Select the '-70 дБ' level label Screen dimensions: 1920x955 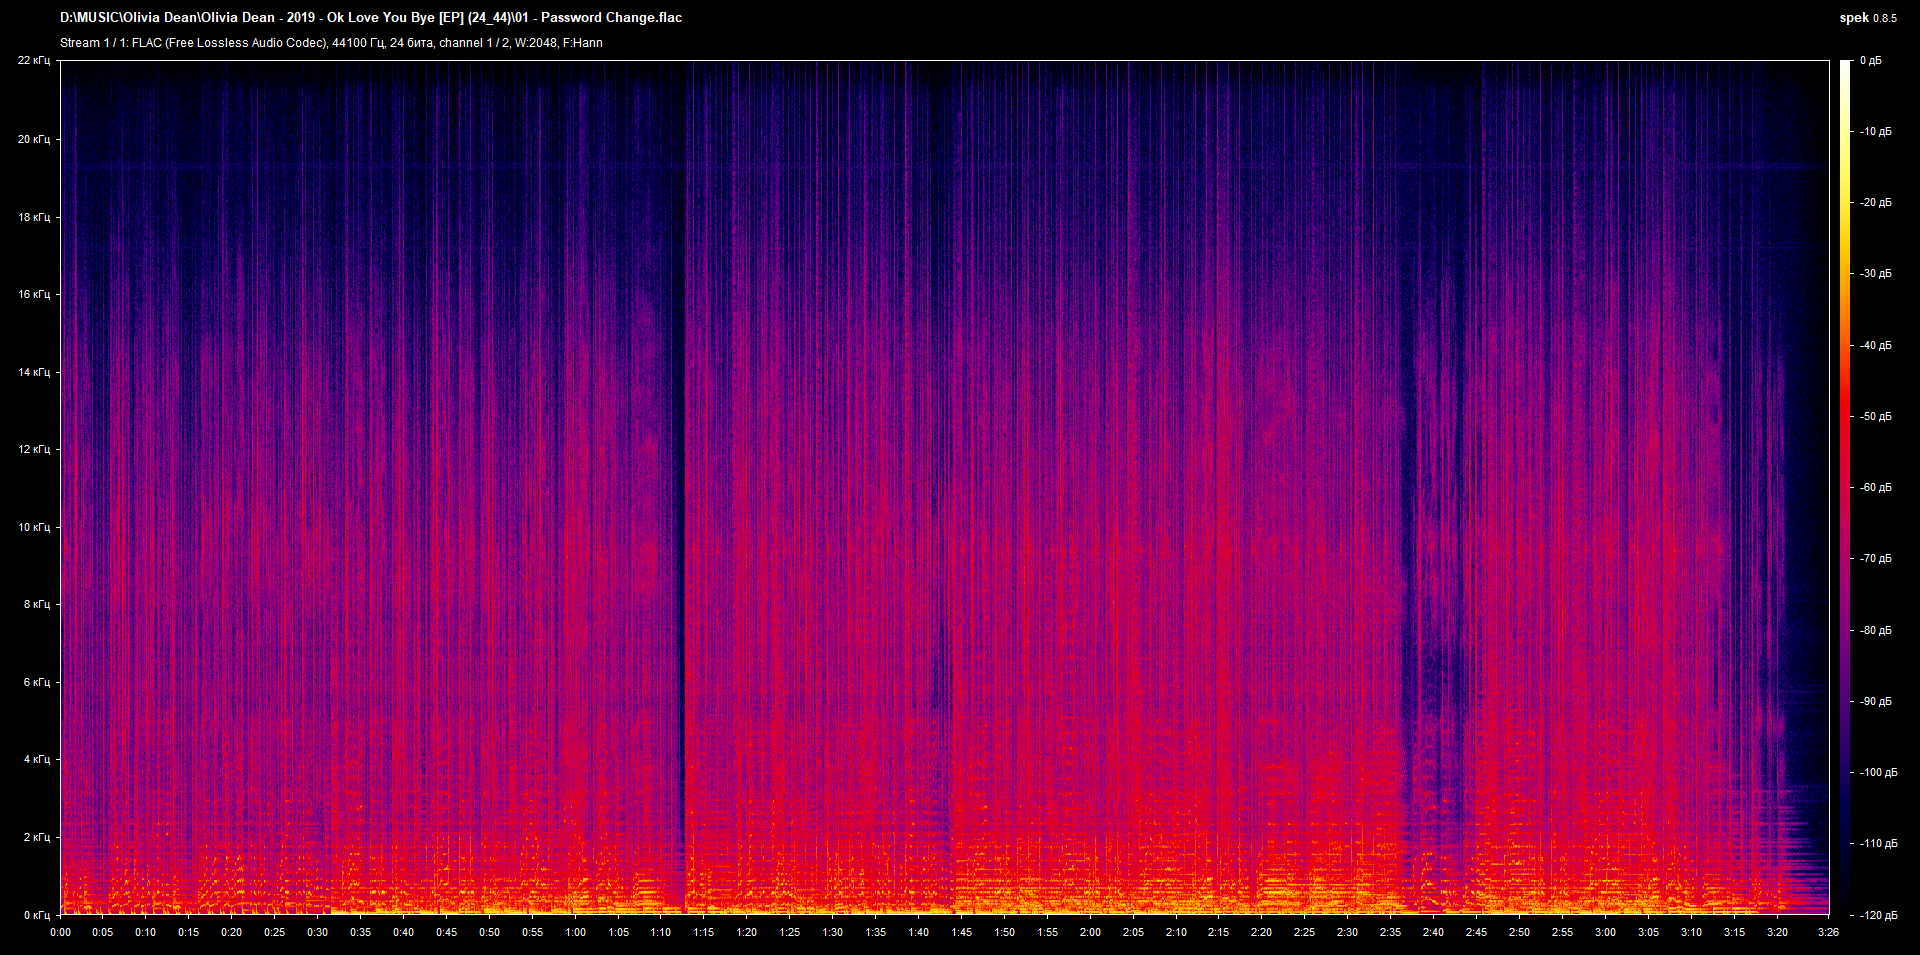click(1875, 559)
